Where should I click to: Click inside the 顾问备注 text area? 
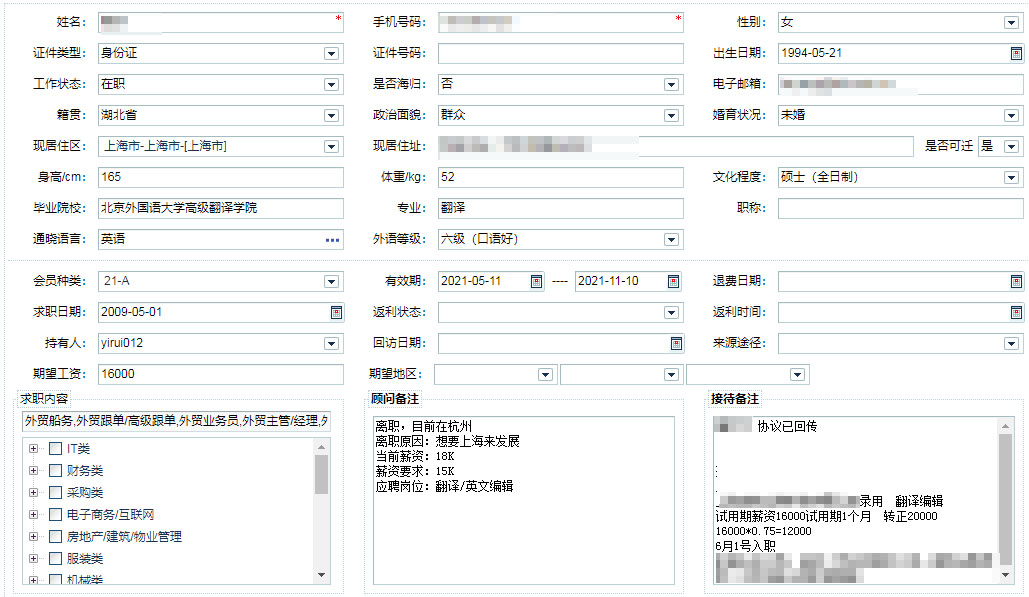524,500
